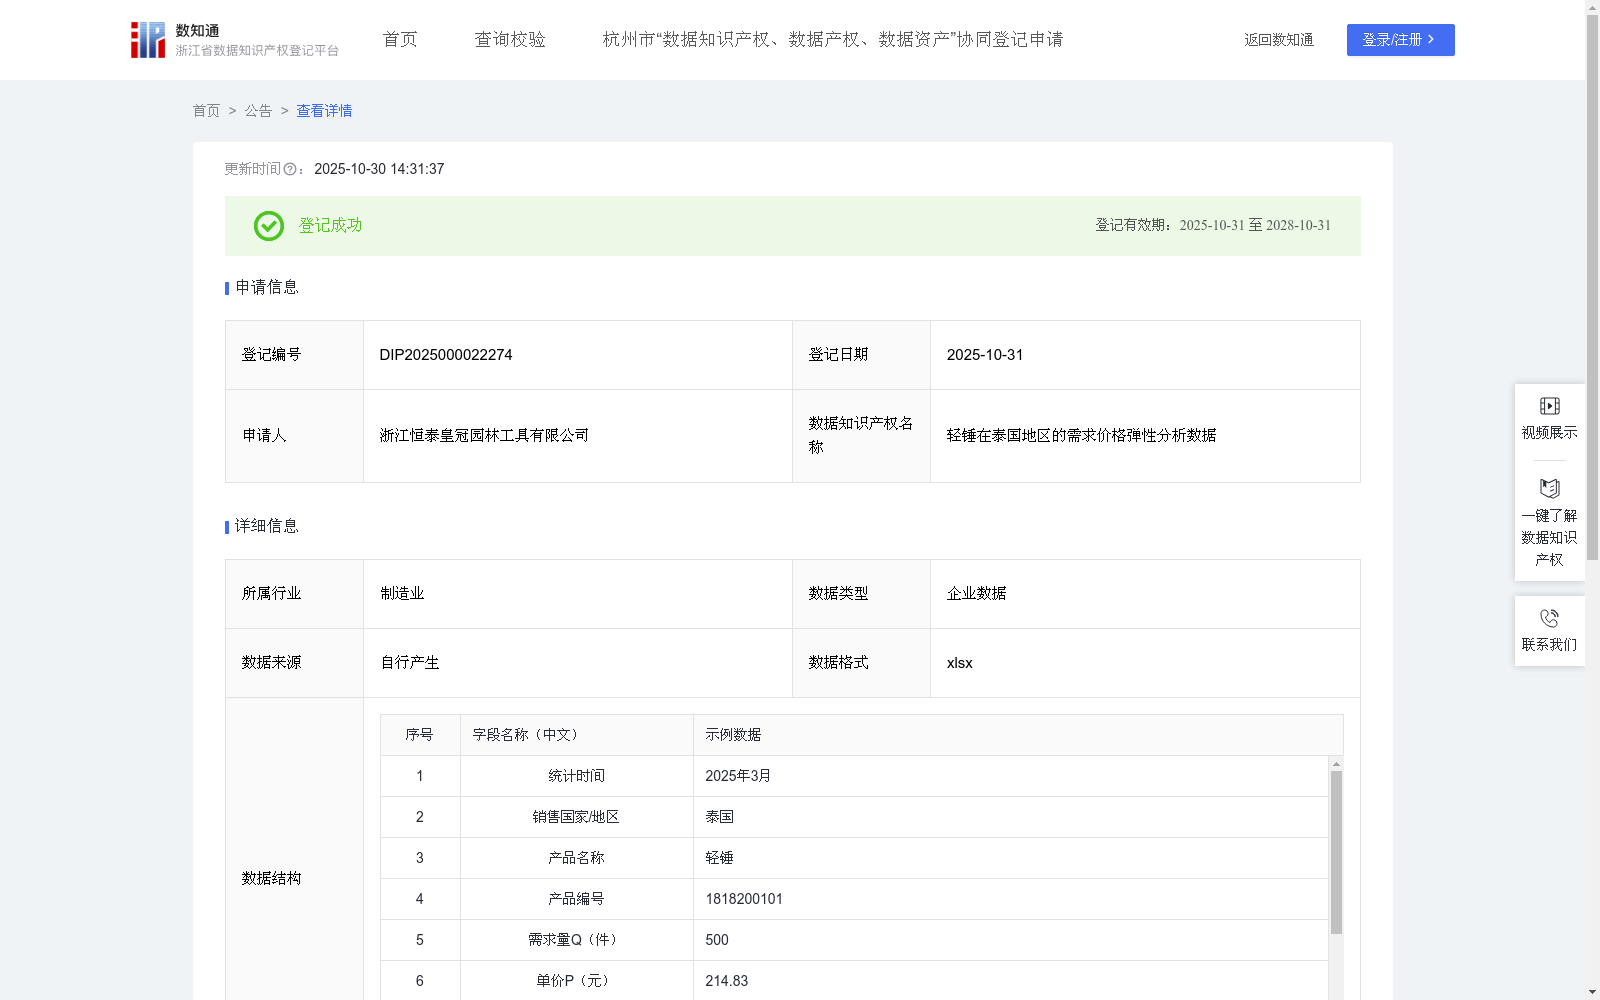The height and width of the screenshot is (1000, 1600).
Task: Go to 首页 in breadcrumb
Action: tap(206, 111)
